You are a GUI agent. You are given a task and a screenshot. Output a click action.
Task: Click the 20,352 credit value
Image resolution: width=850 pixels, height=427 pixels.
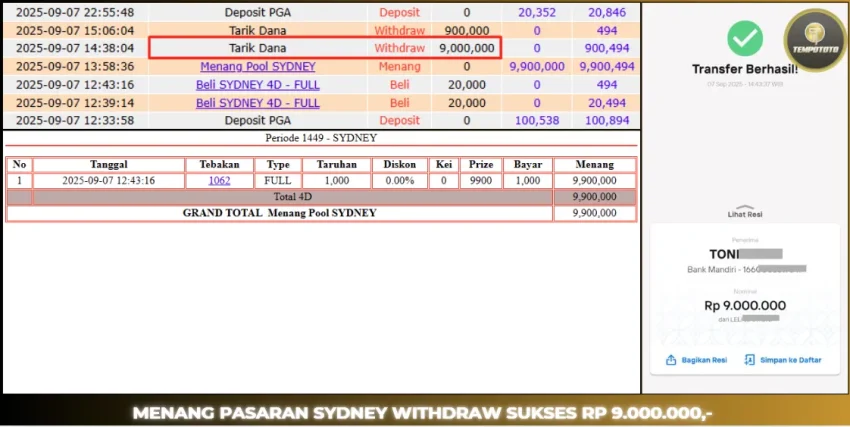tap(537, 12)
